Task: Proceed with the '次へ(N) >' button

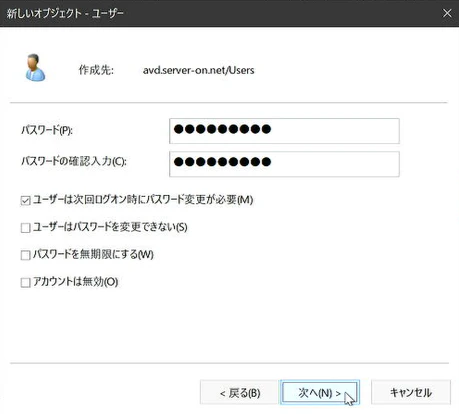Action: [320, 392]
